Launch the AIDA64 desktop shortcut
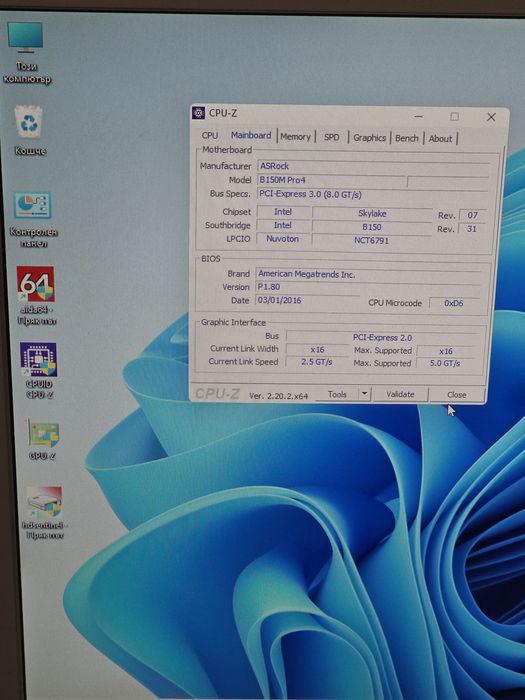The height and width of the screenshot is (700, 525). [x=36, y=296]
